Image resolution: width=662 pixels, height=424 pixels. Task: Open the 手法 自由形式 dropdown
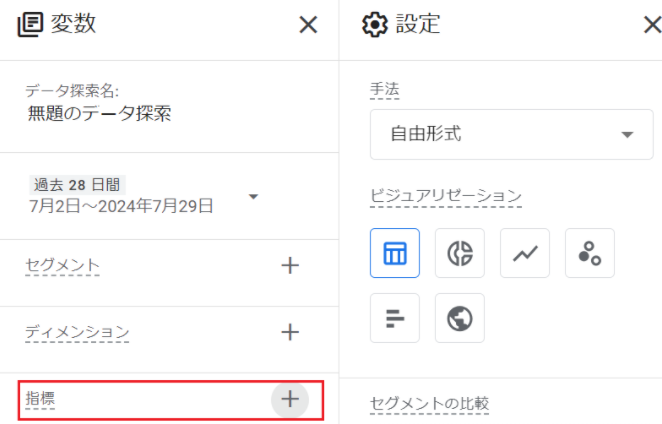512,134
